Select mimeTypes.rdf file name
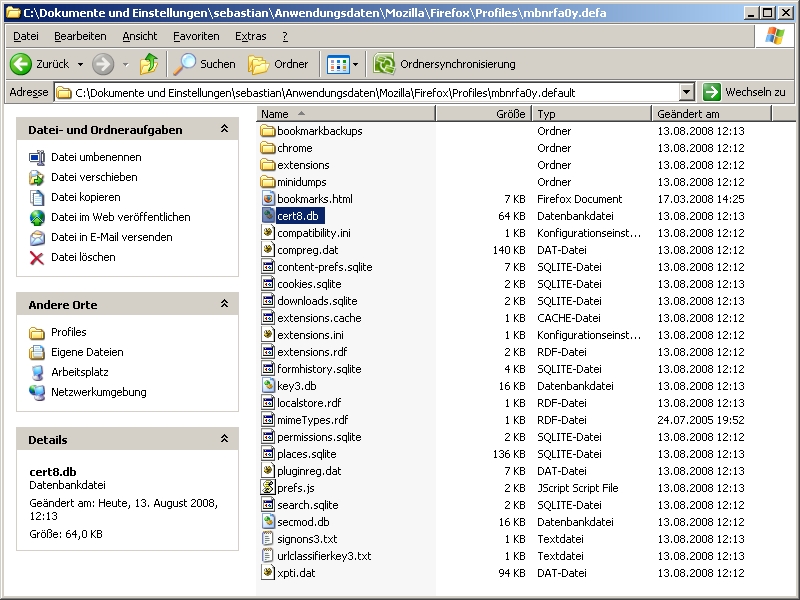The image size is (800, 600). click(x=313, y=420)
